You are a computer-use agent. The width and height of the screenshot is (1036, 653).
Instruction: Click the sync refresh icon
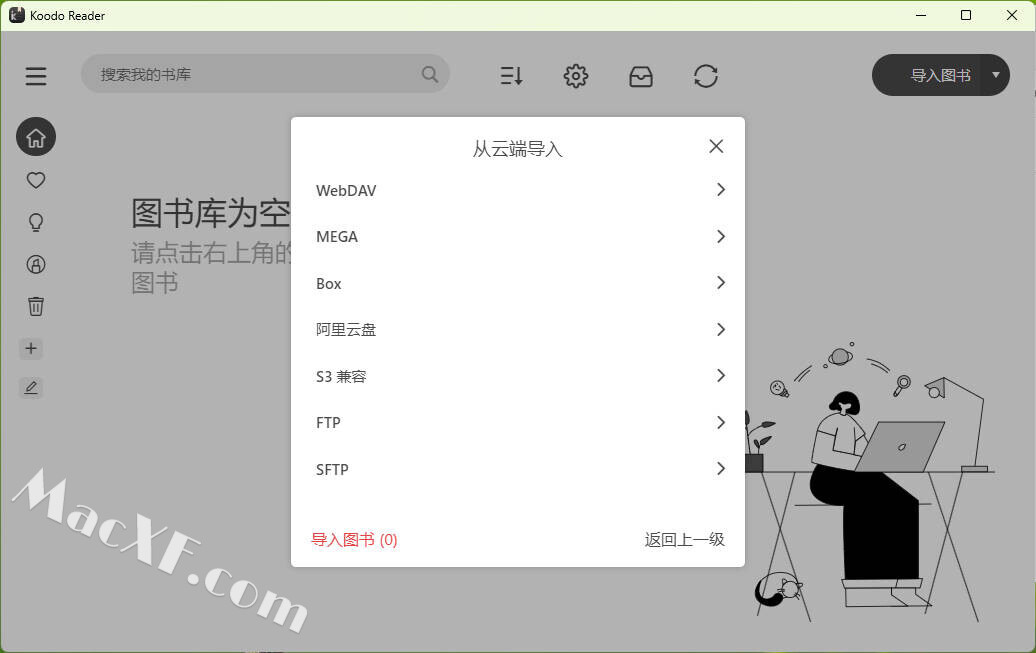(706, 76)
